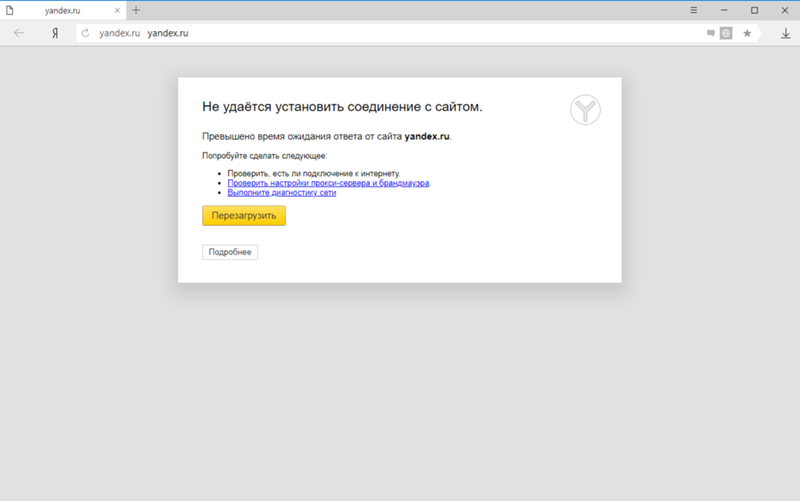This screenshot has width=800, height=501.
Task: Click the bold yandex.ru text in the error message
Action: pos(427,137)
